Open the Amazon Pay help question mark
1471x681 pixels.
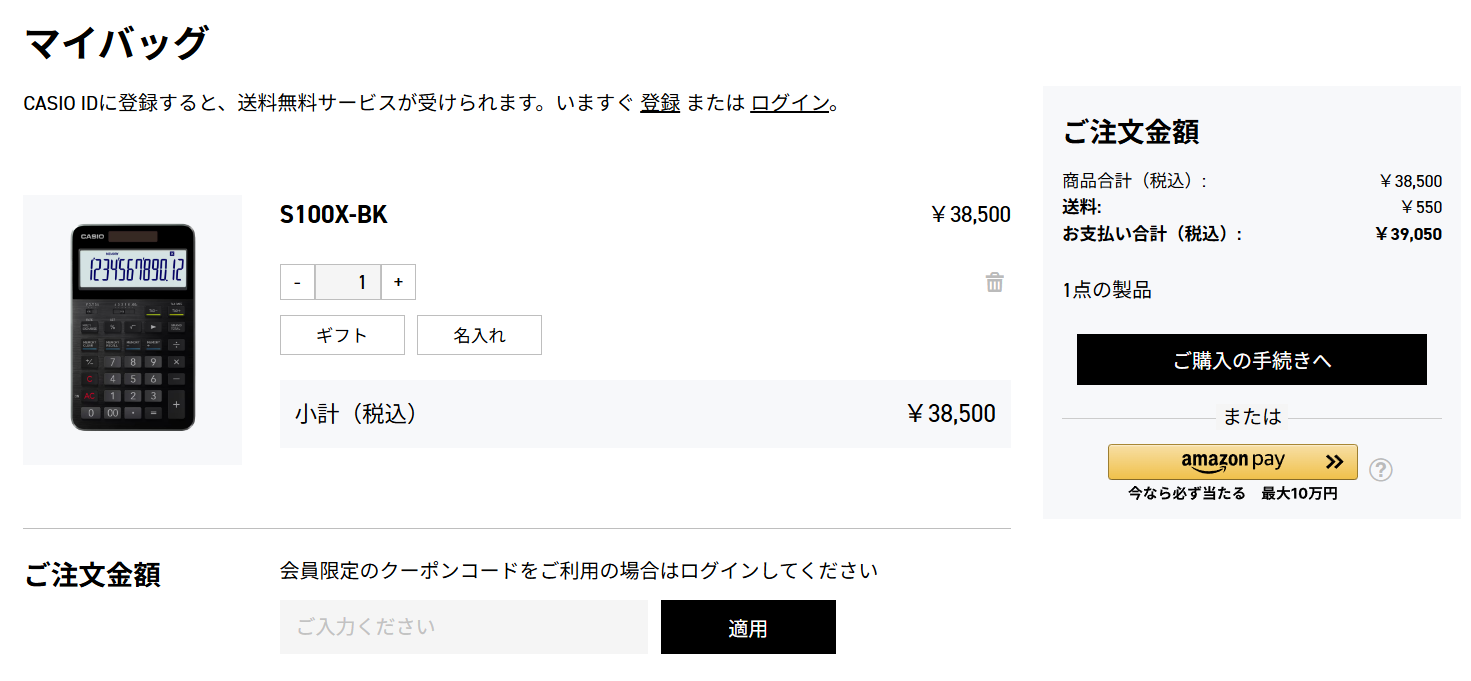[x=1380, y=469]
